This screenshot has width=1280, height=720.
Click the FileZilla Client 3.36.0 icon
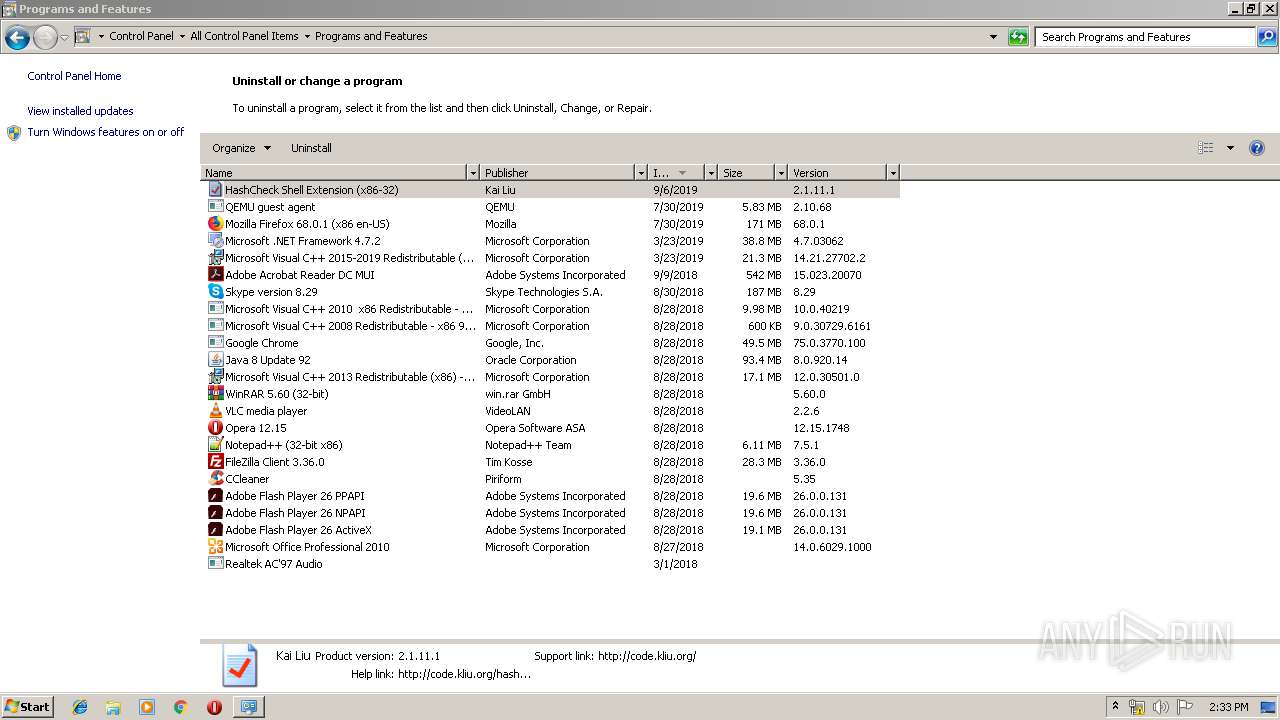click(215, 461)
